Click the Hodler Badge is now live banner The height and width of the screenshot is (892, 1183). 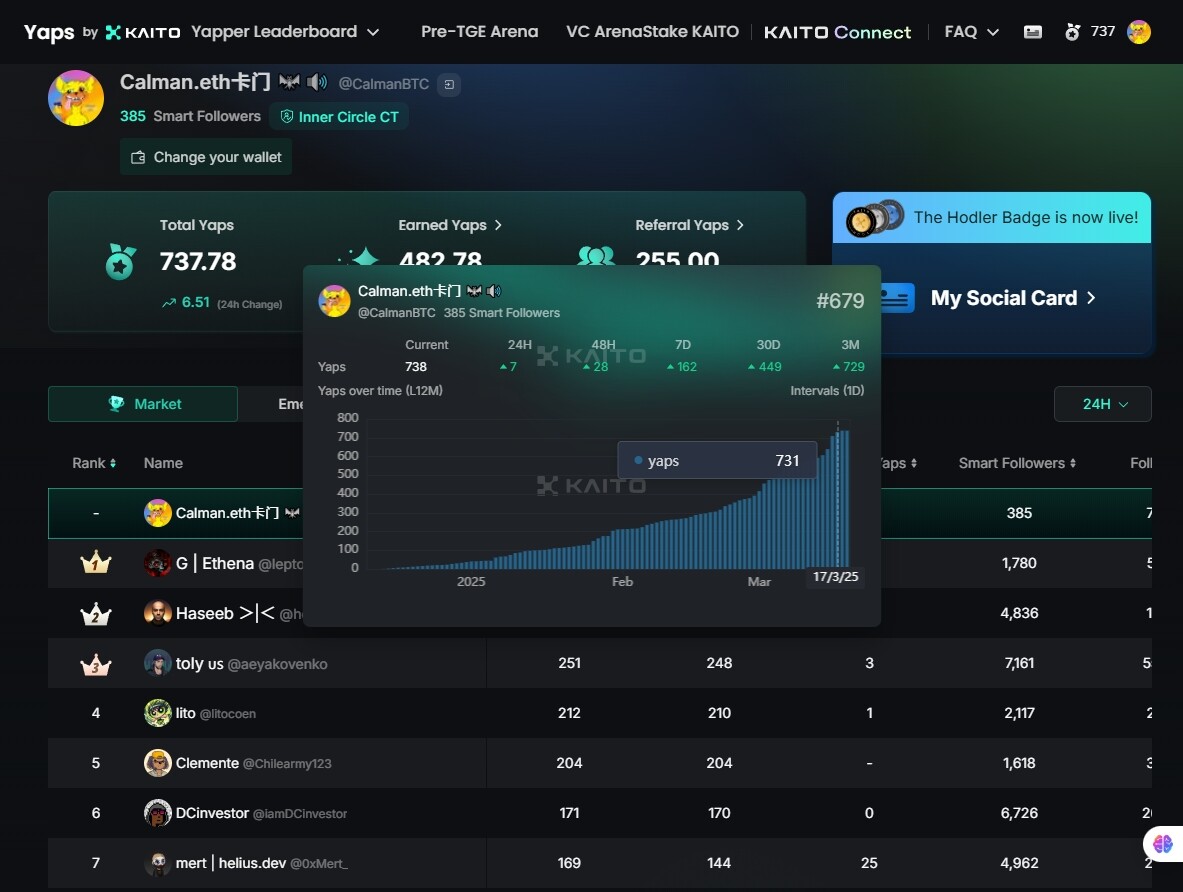991,217
